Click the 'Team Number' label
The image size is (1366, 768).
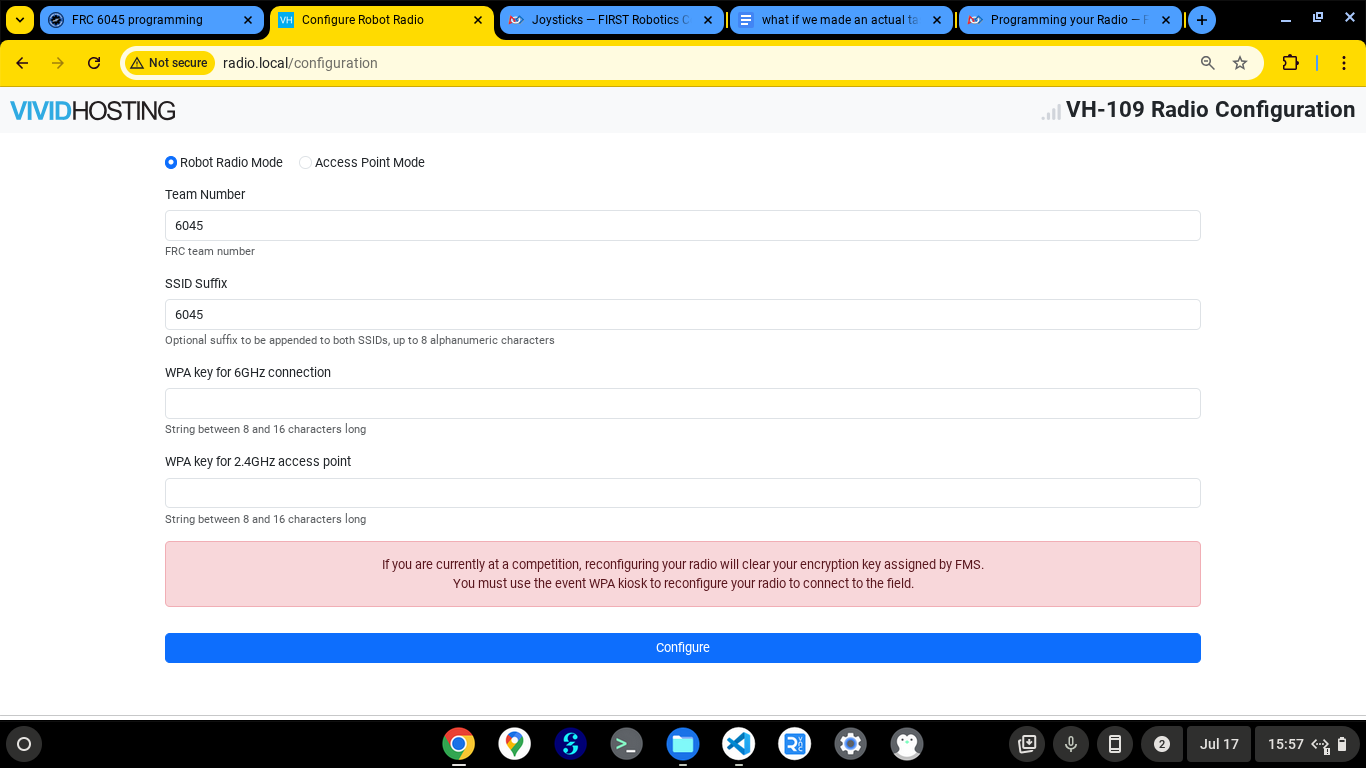pyautogui.click(x=205, y=195)
